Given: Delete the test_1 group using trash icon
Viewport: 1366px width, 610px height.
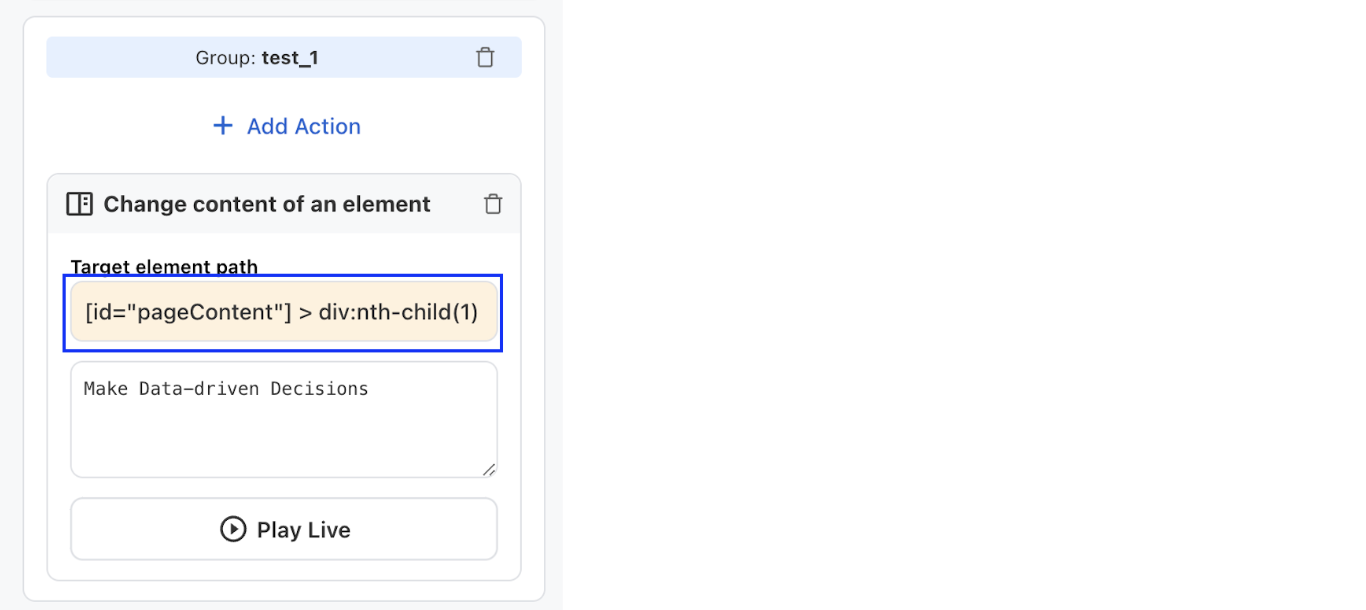Looking at the screenshot, I should click(485, 58).
